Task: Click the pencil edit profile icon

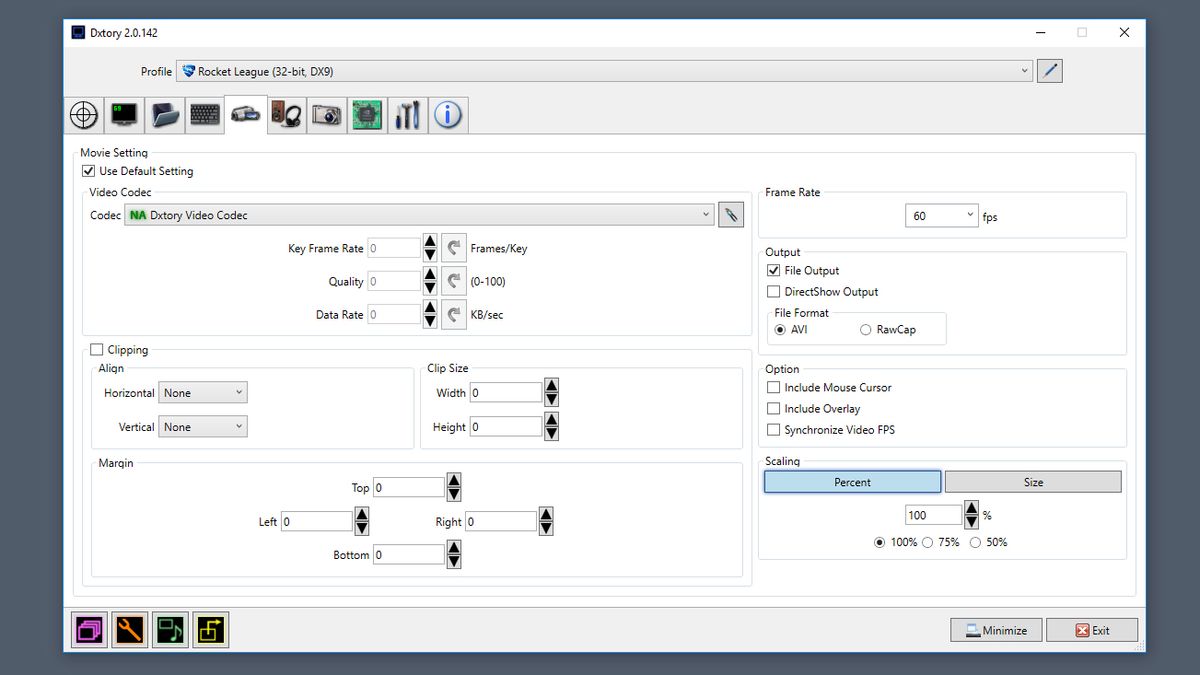Action: pos(1049,71)
